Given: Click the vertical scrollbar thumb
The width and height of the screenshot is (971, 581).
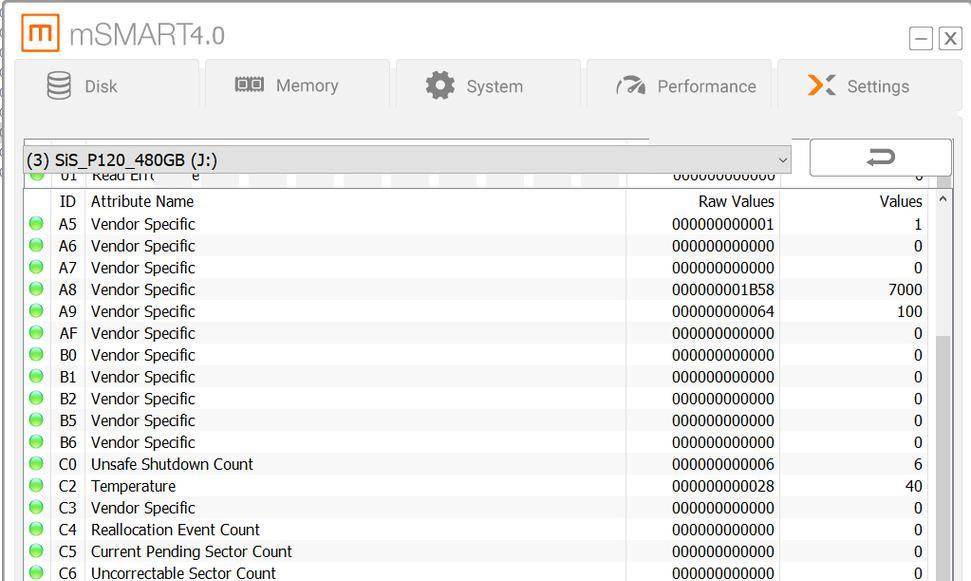Looking at the screenshot, I should click(x=943, y=458).
